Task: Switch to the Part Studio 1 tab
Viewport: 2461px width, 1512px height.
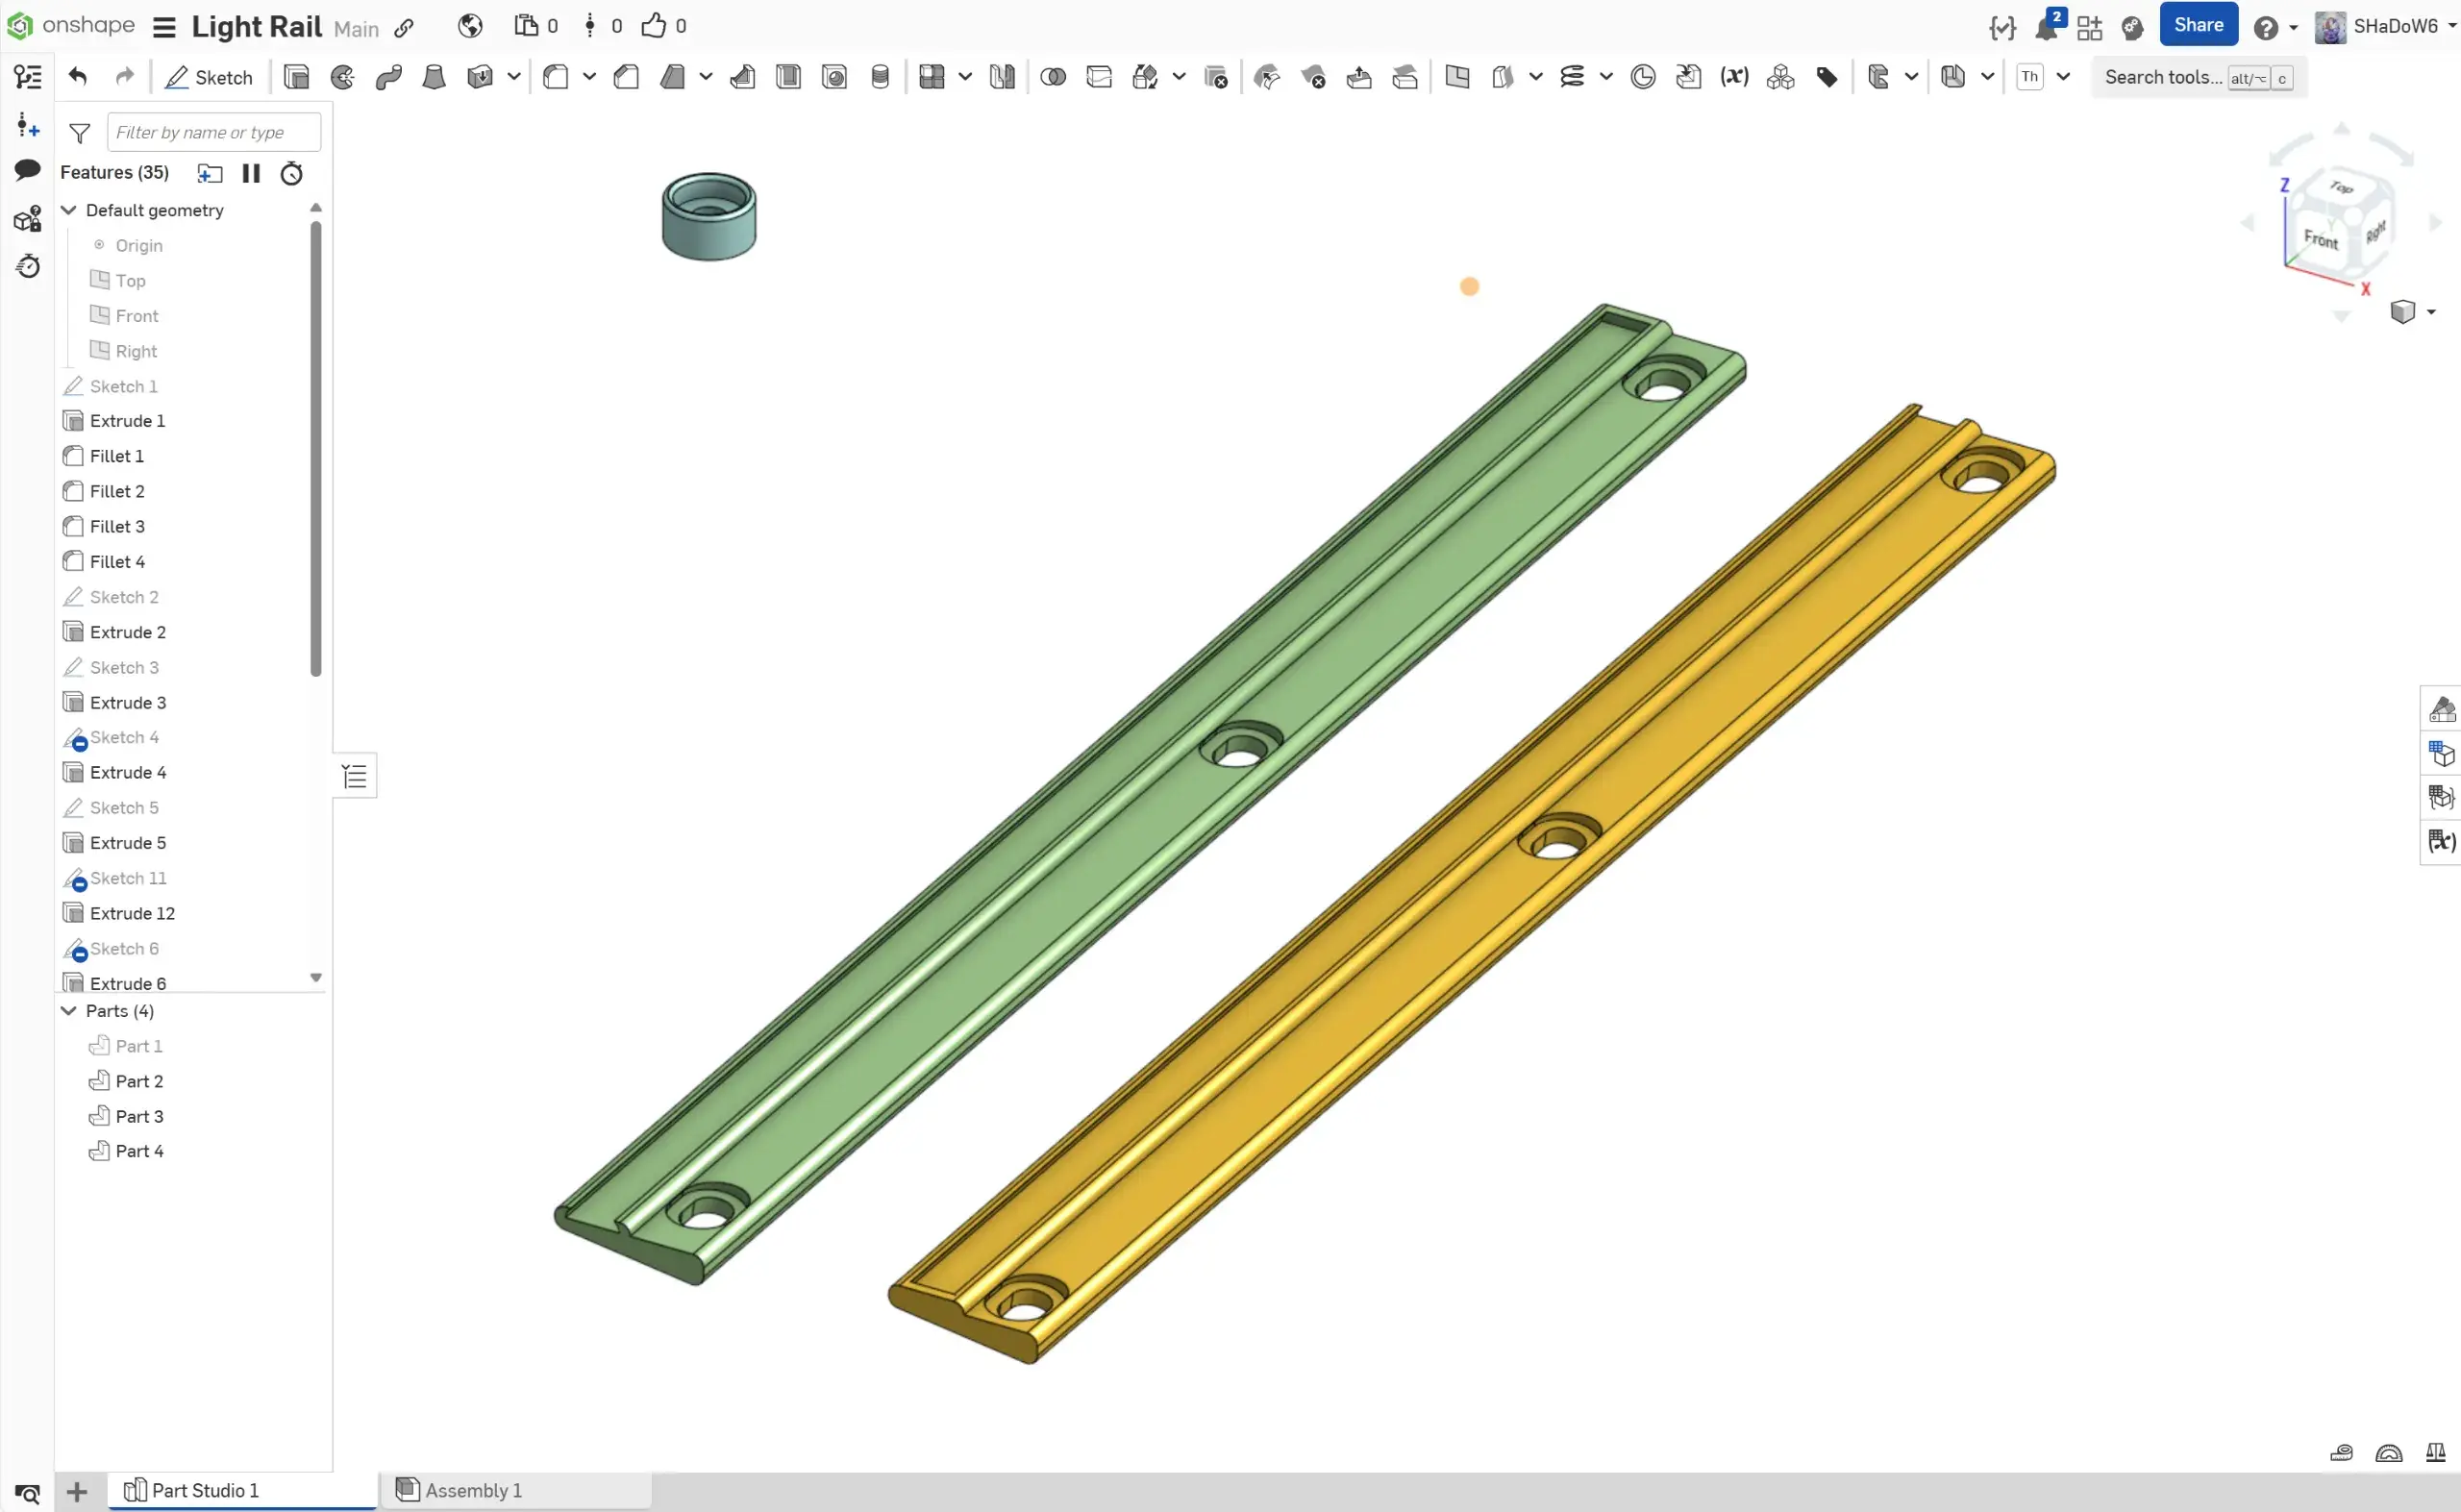Action: (204, 1489)
